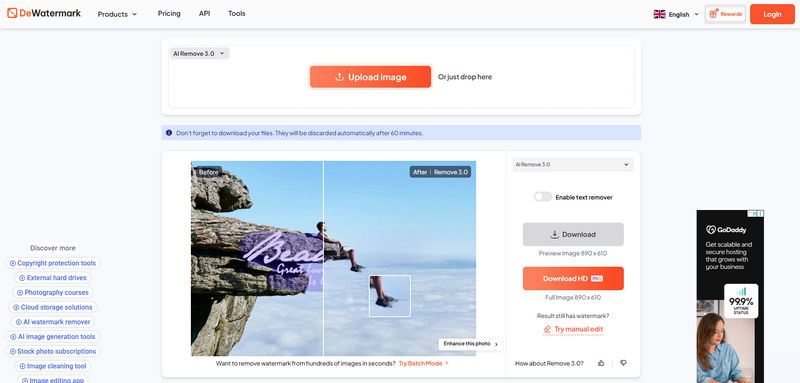Image resolution: width=800 pixels, height=383 pixels.
Task: Click Try Batch Mode link
Action: 423,363
